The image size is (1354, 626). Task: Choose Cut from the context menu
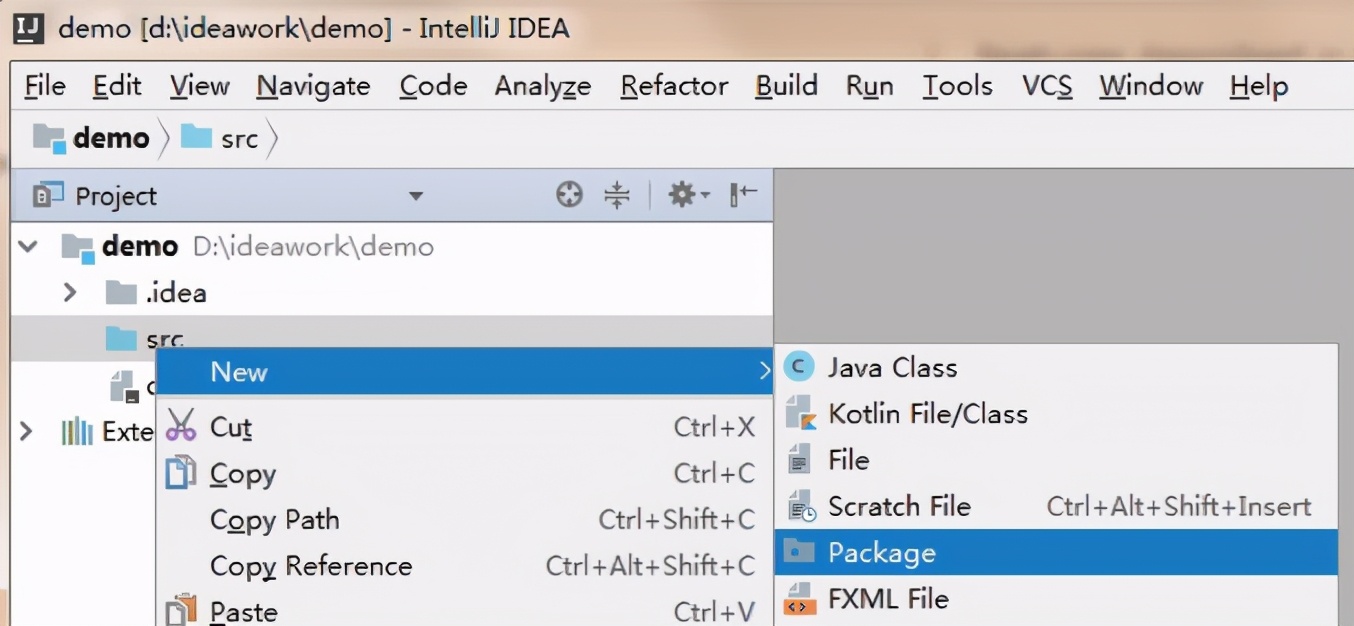pos(465,427)
